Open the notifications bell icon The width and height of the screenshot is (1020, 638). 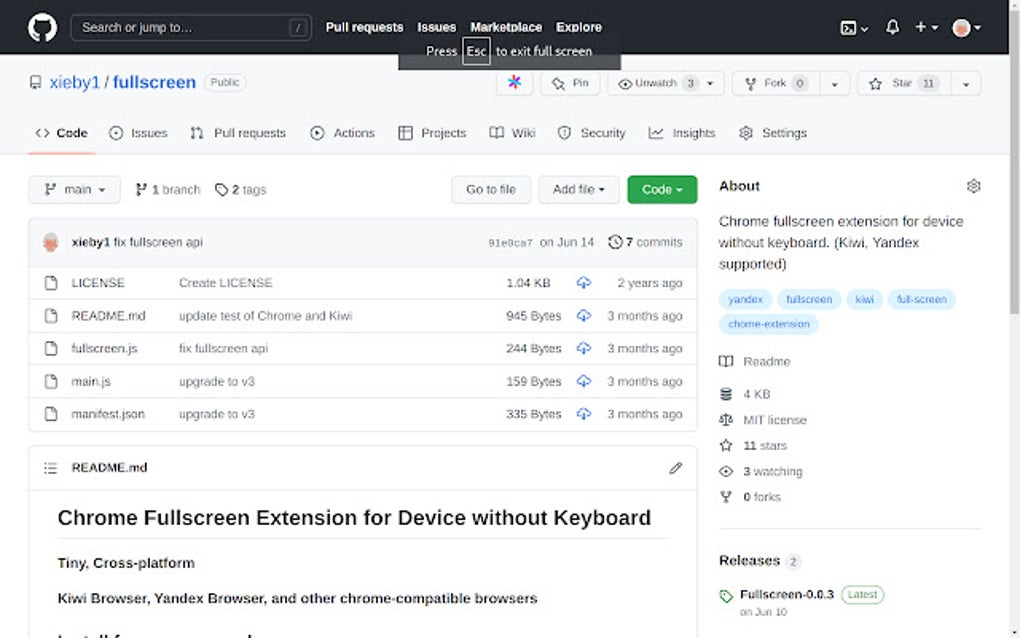pos(891,27)
